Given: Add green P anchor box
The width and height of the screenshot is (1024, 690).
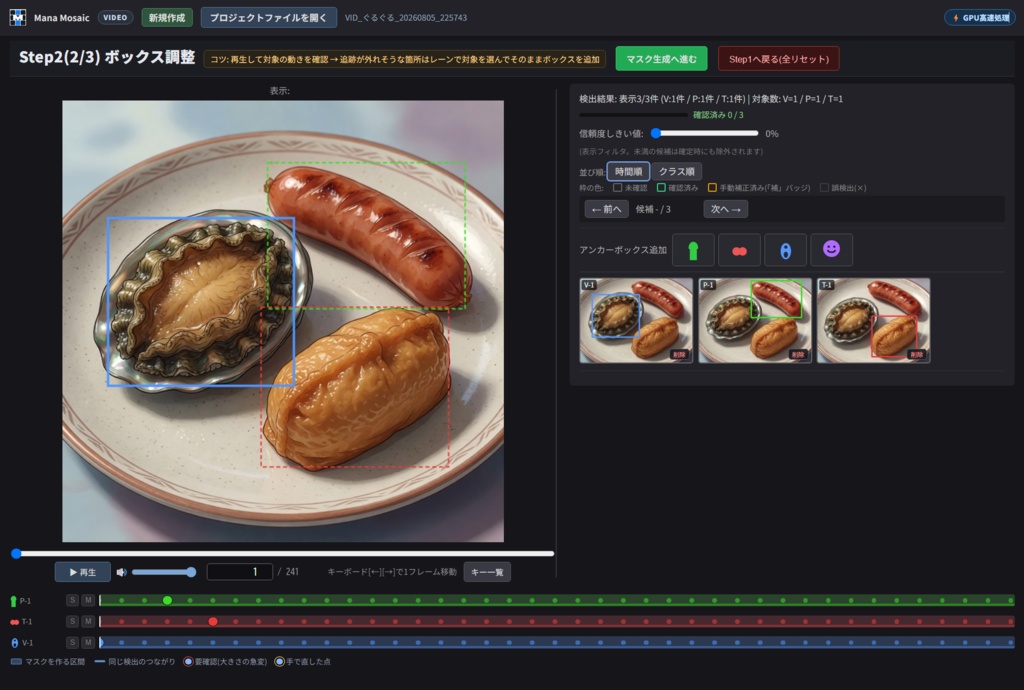Looking at the screenshot, I should [x=693, y=250].
